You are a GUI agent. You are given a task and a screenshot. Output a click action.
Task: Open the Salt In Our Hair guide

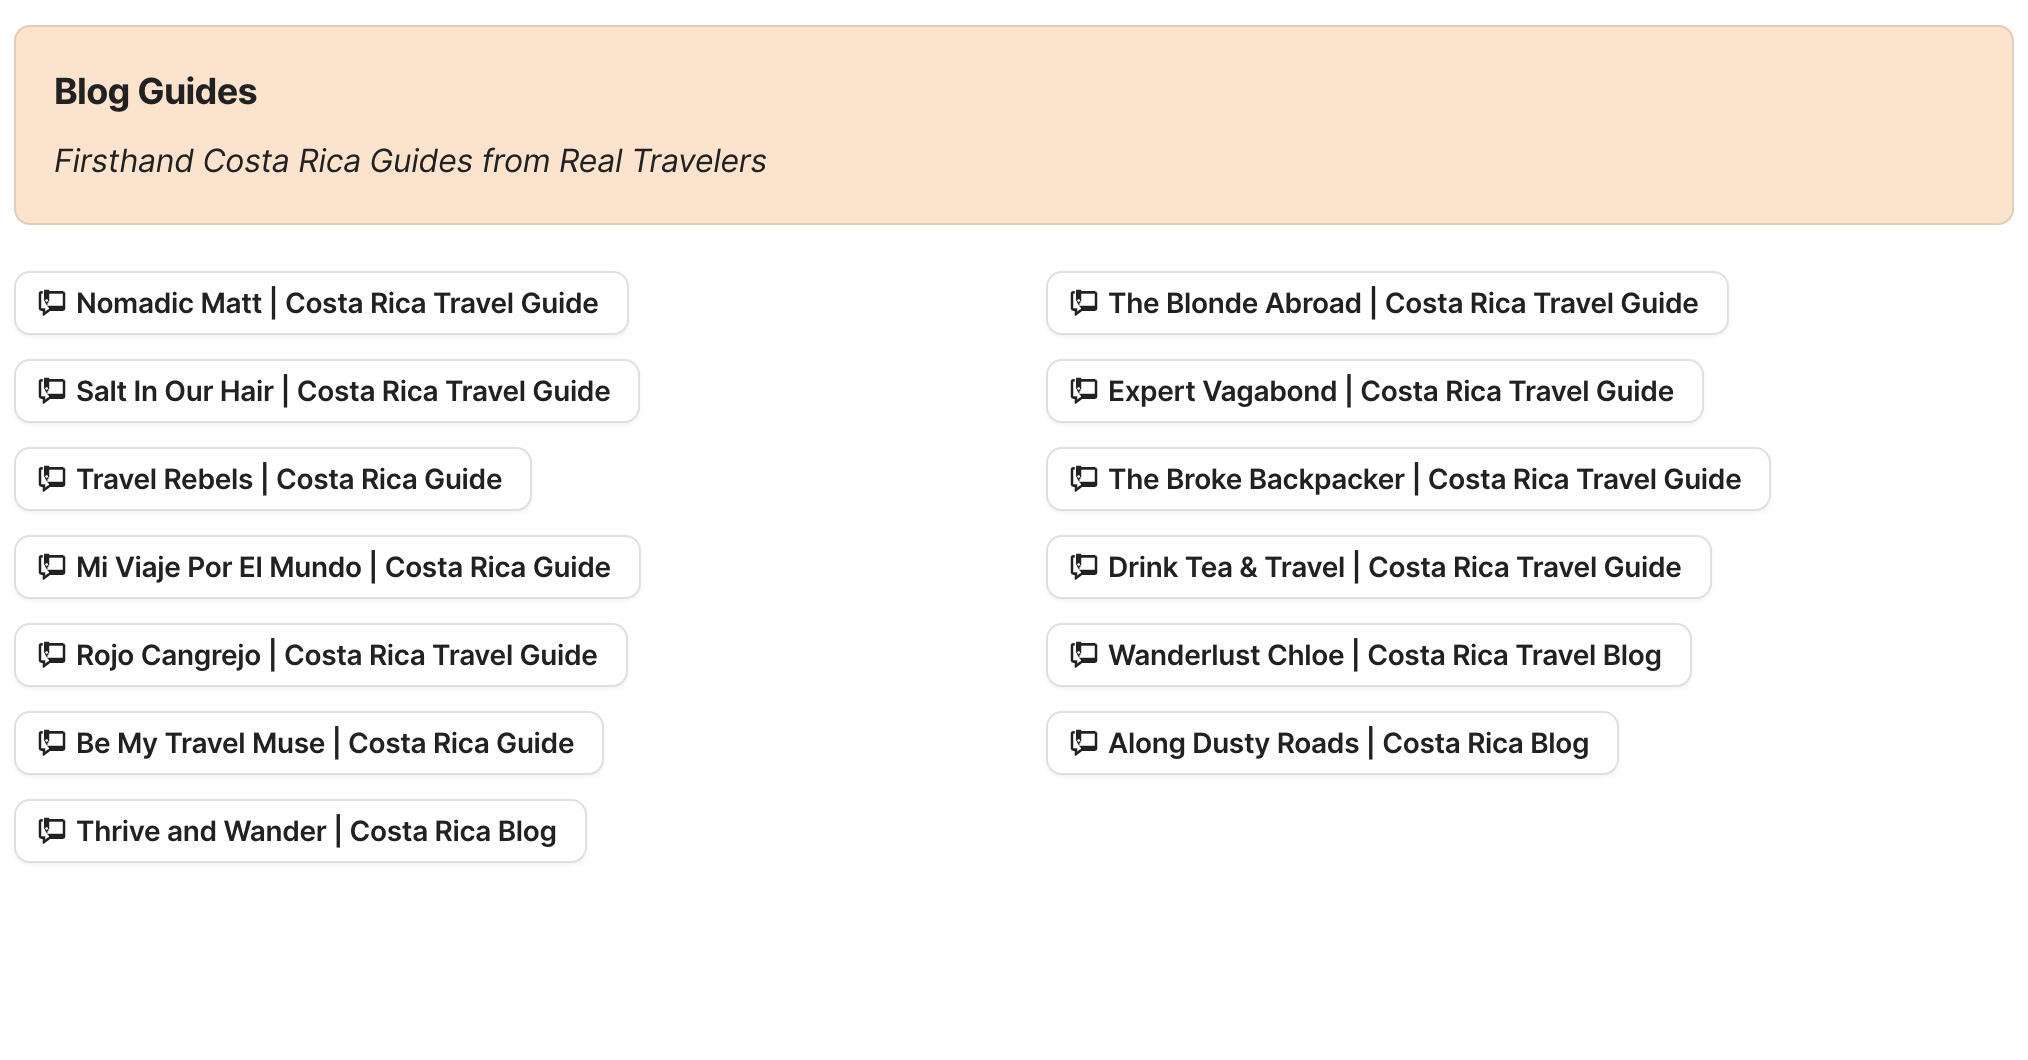[x=326, y=391]
